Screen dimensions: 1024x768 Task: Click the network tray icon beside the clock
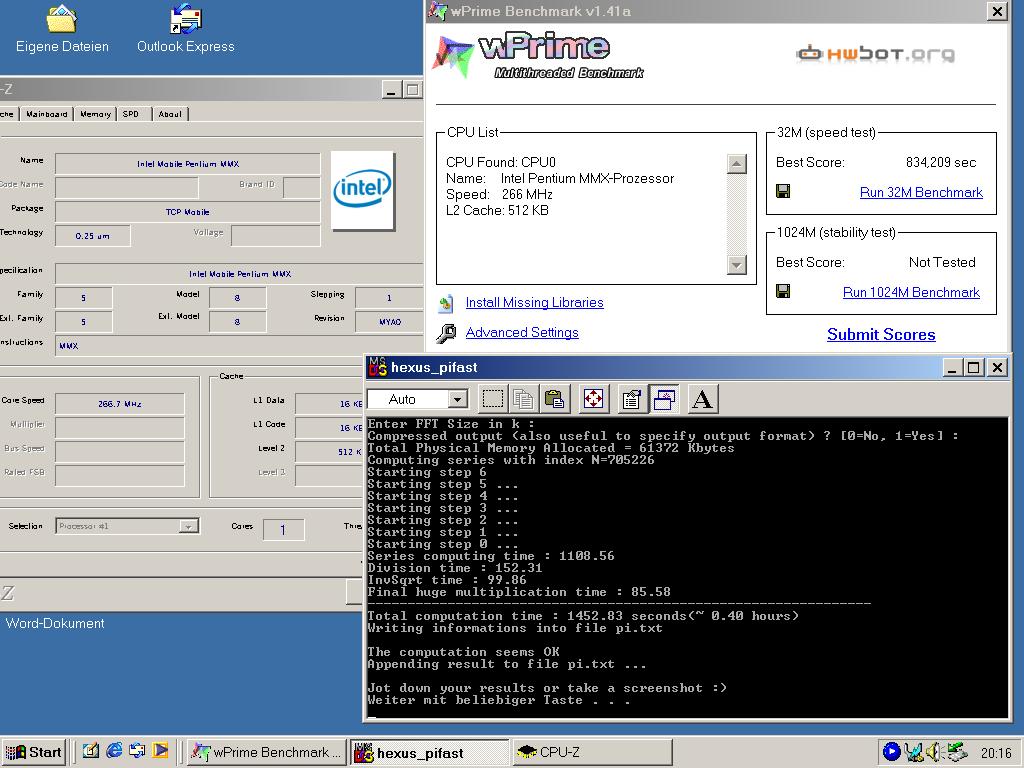[x=957, y=752]
